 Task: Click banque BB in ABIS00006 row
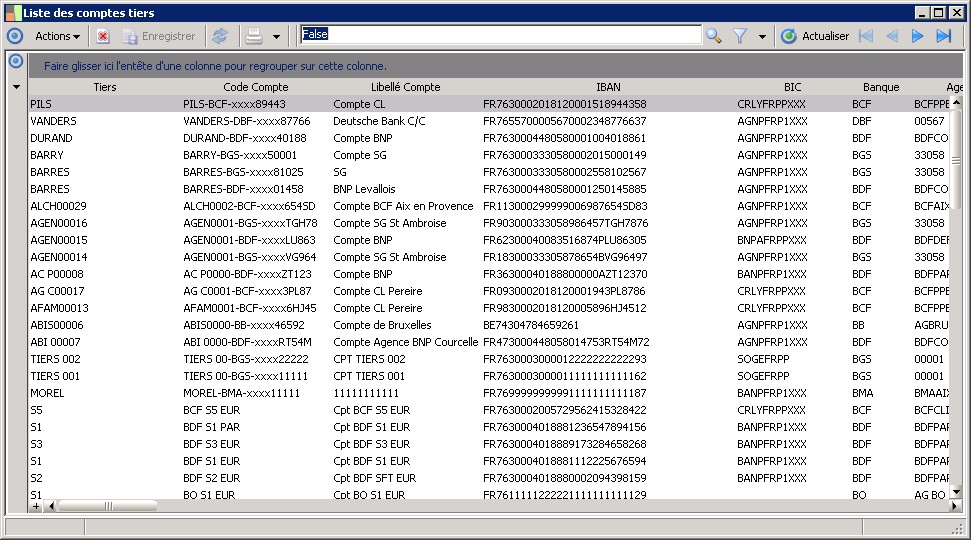pyautogui.click(x=858, y=325)
